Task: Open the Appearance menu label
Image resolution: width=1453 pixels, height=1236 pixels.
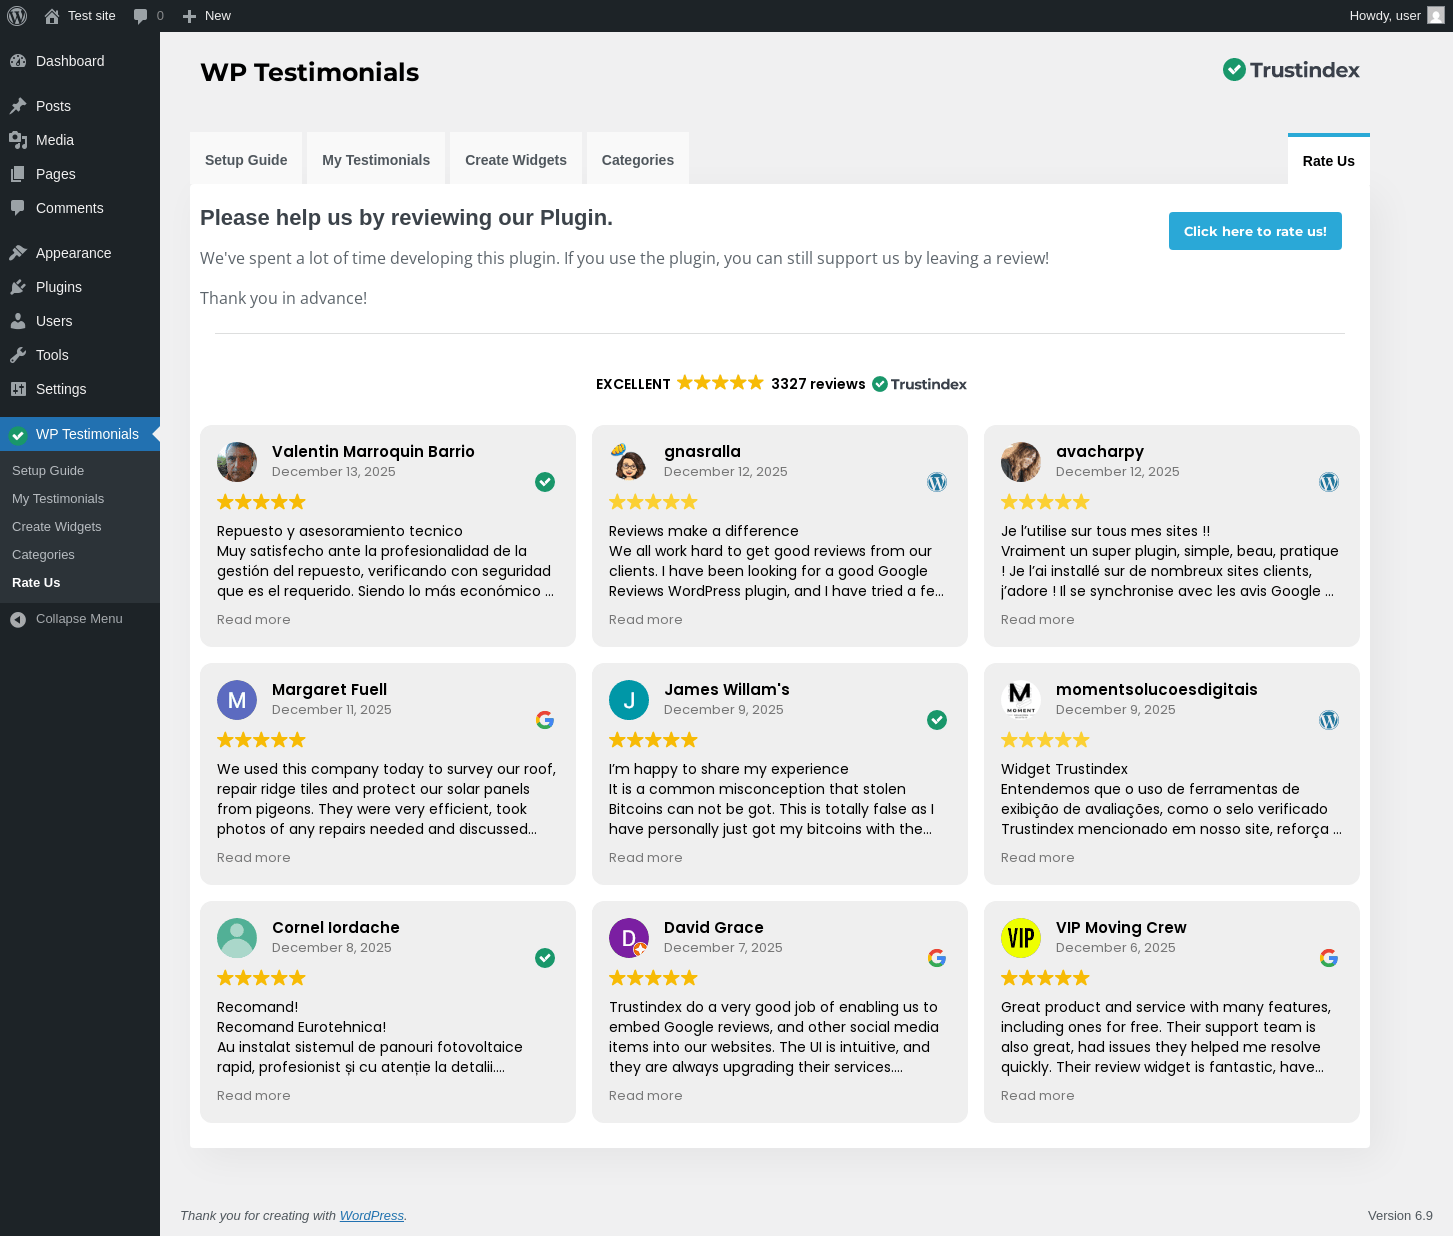Action: [74, 253]
